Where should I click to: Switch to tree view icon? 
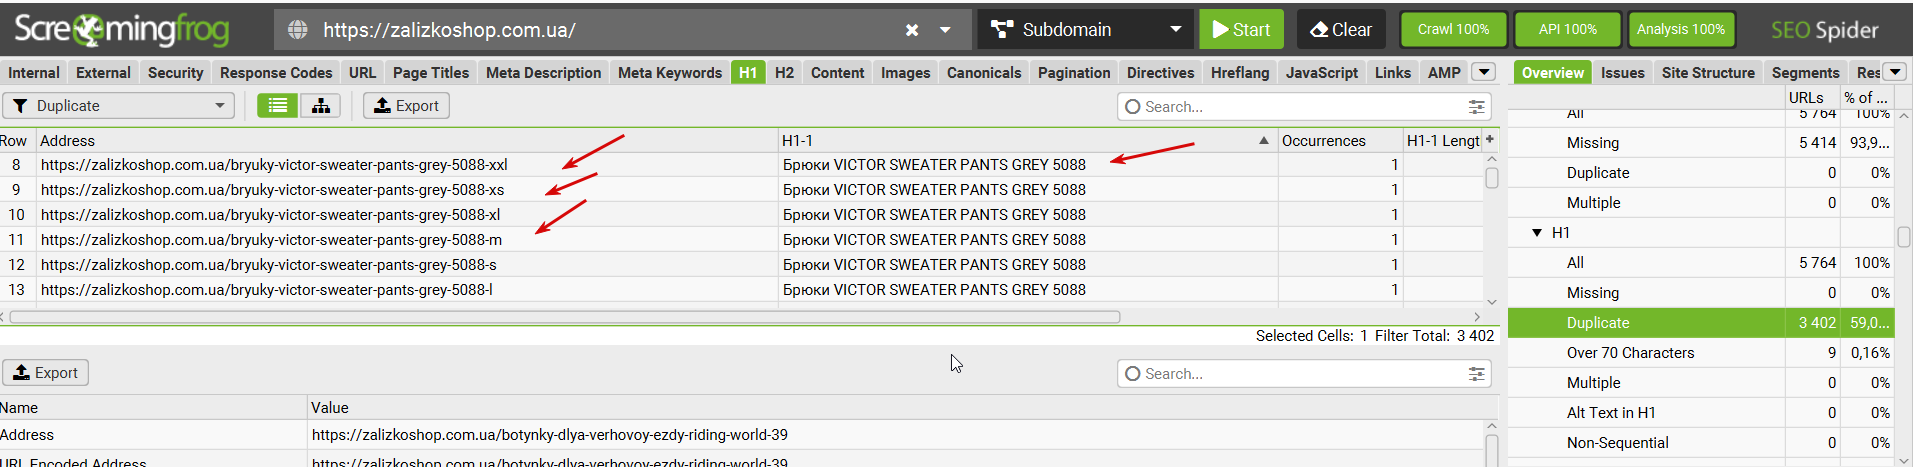point(320,106)
